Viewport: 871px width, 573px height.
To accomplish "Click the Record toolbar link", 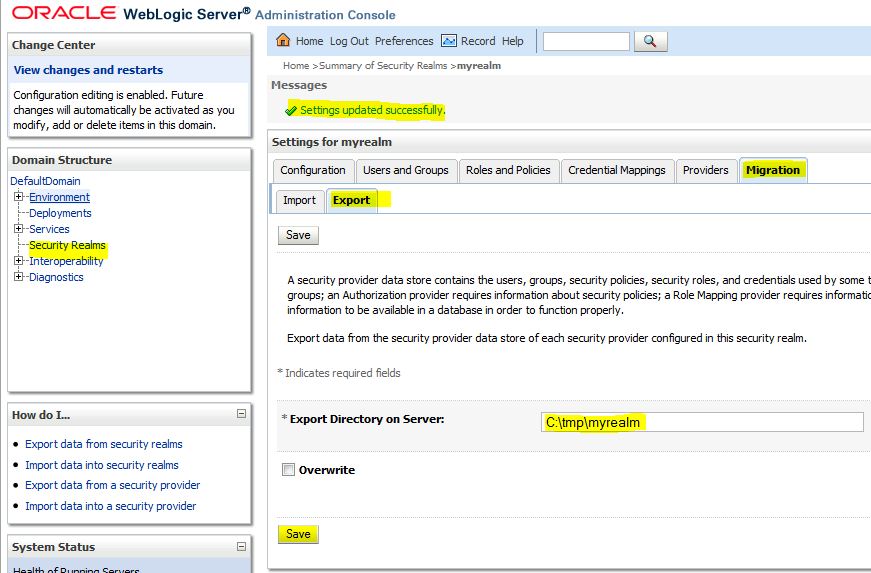I will (x=478, y=41).
